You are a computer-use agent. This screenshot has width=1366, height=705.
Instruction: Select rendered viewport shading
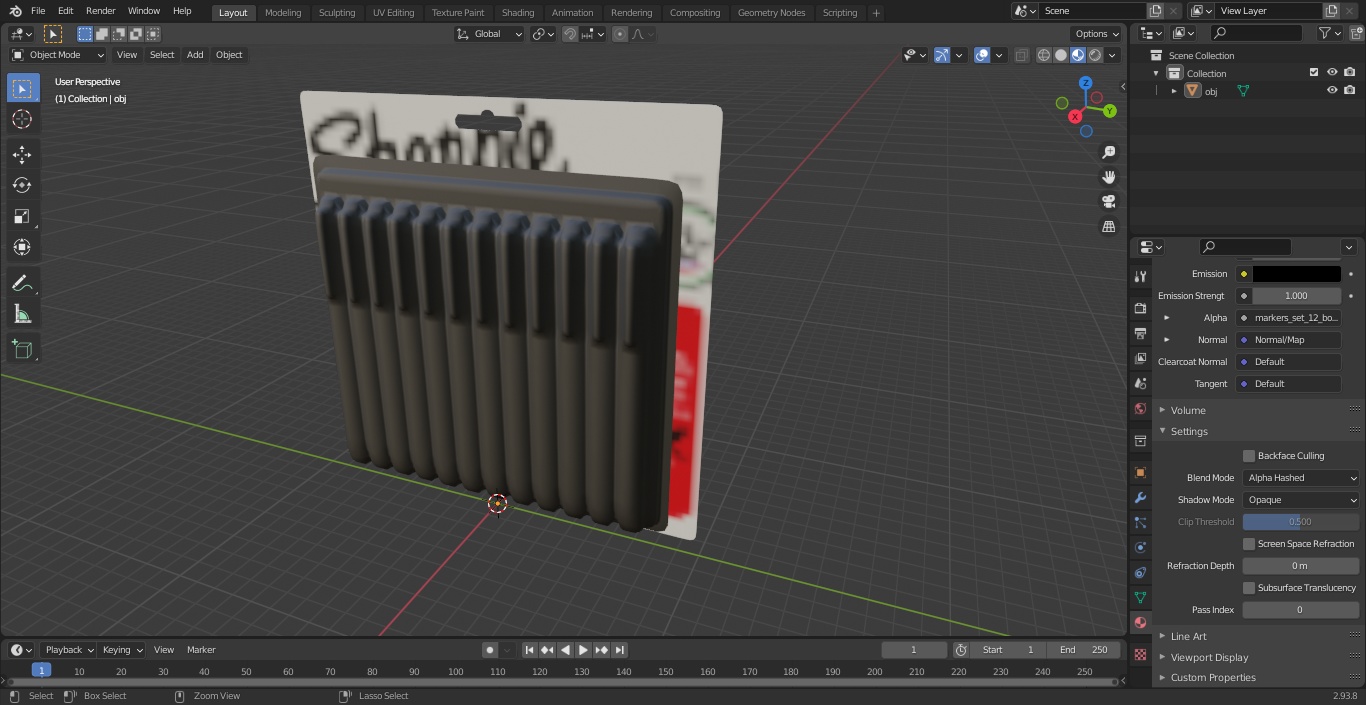[x=1095, y=55]
